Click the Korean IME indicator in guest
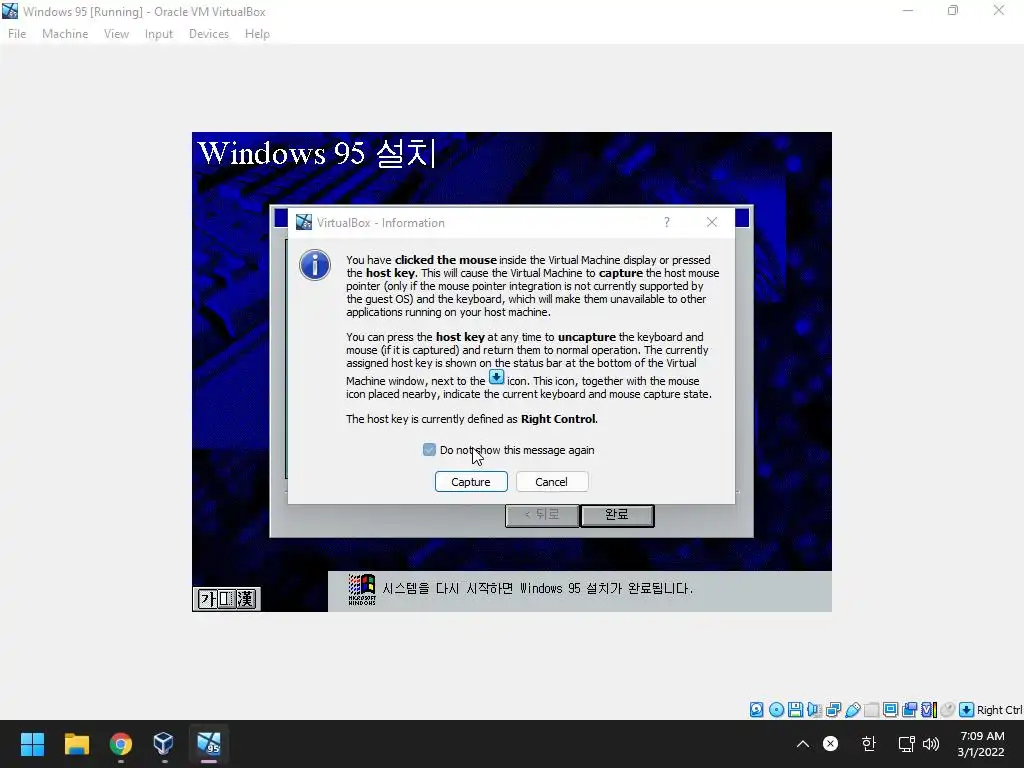 click(227, 598)
